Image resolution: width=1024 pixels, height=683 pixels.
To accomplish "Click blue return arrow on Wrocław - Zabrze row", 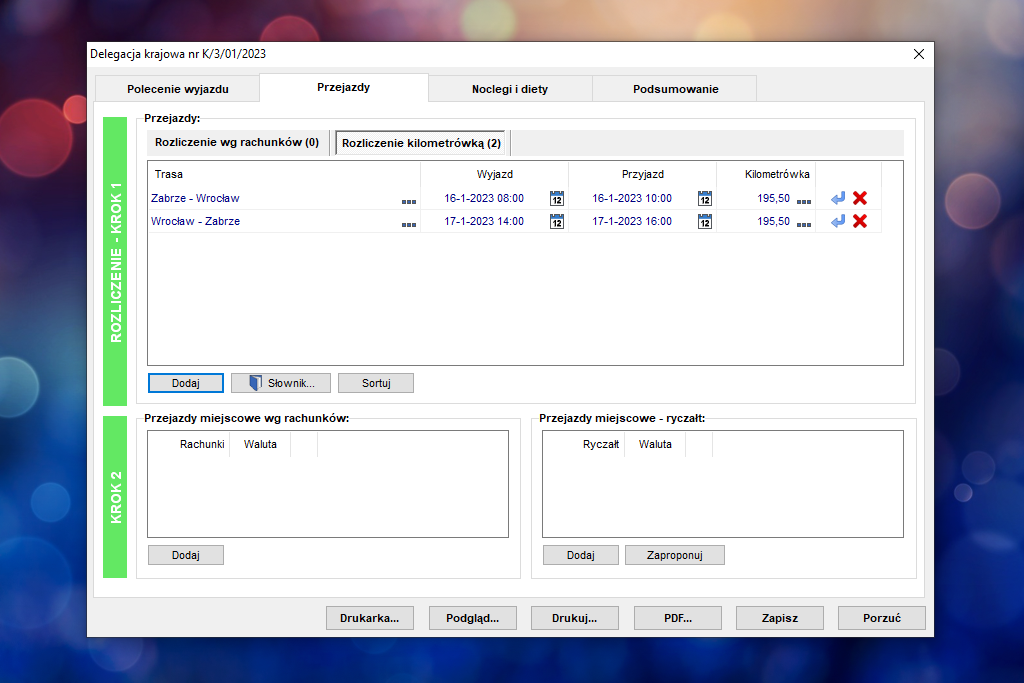I will (x=838, y=221).
